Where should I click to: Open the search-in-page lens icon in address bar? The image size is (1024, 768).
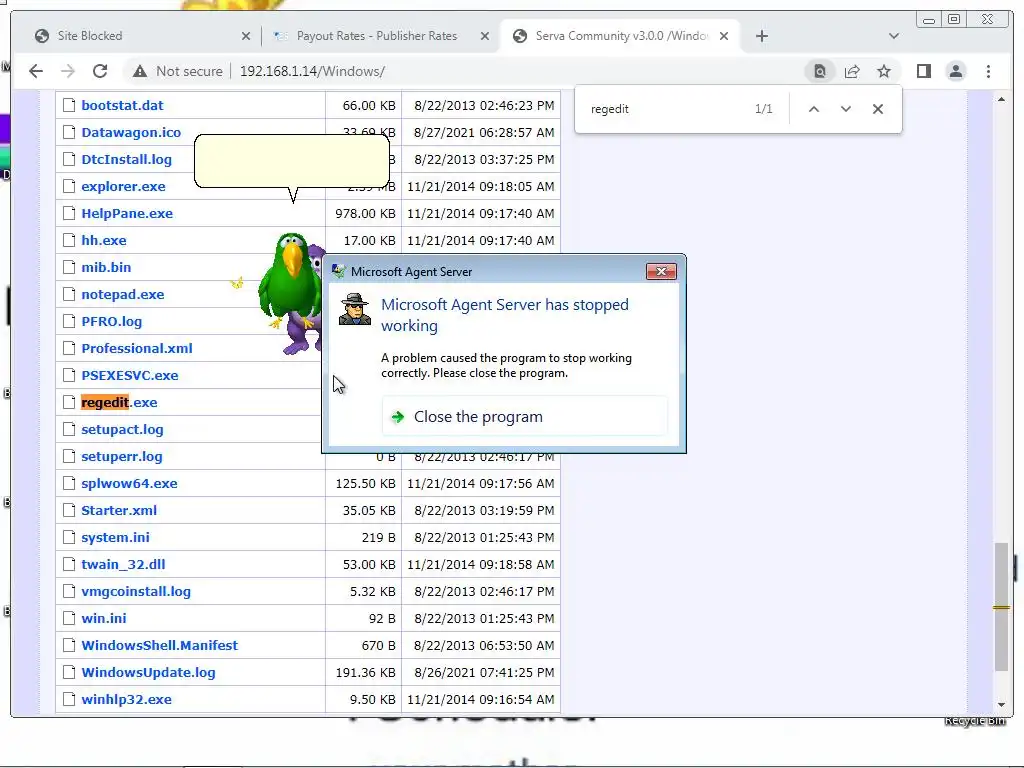(820, 71)
